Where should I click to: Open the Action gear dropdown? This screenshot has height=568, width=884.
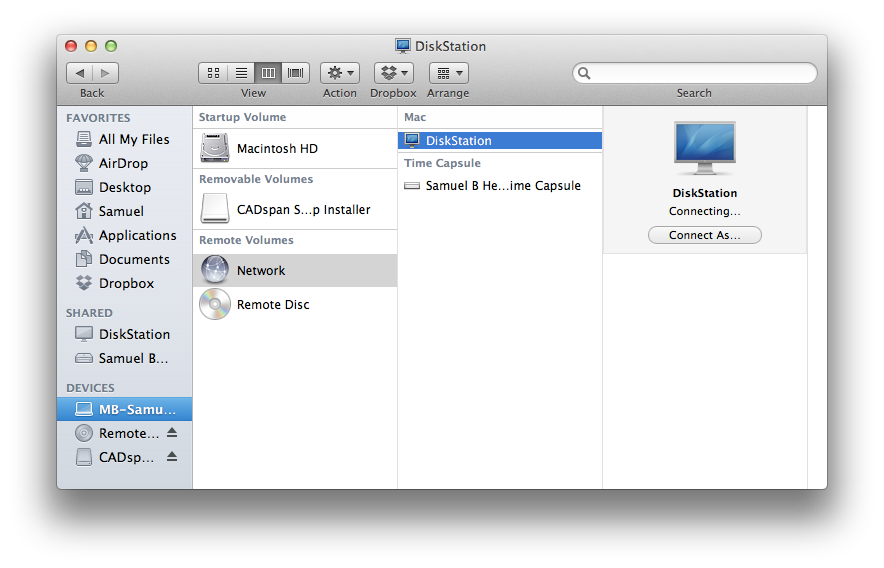(340, 73)
